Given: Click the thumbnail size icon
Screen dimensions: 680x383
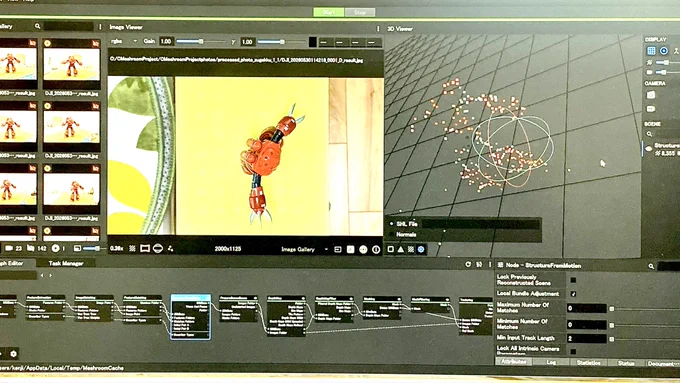Looking at the screenshot, I should [77, 249].
